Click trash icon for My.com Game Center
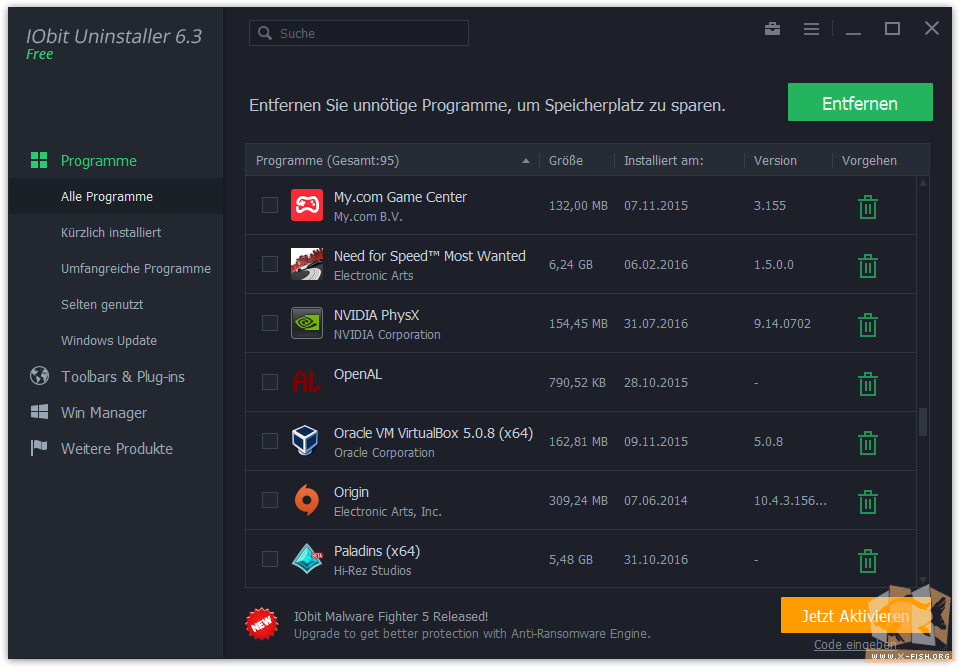This screenshot has height=668, width=960. (868, 206)
